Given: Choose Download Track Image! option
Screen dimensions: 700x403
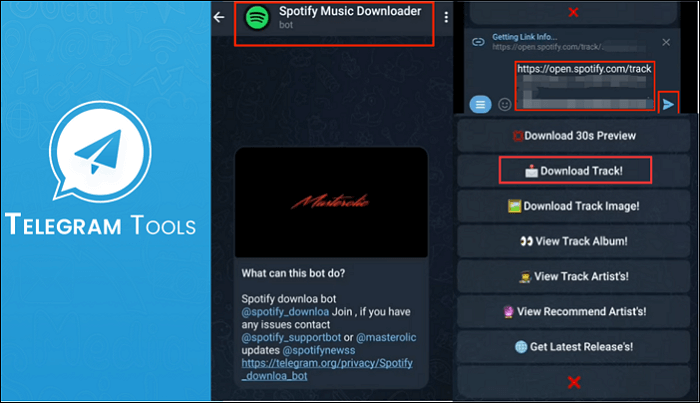Looking at the screenshot, I should [573, 206].
